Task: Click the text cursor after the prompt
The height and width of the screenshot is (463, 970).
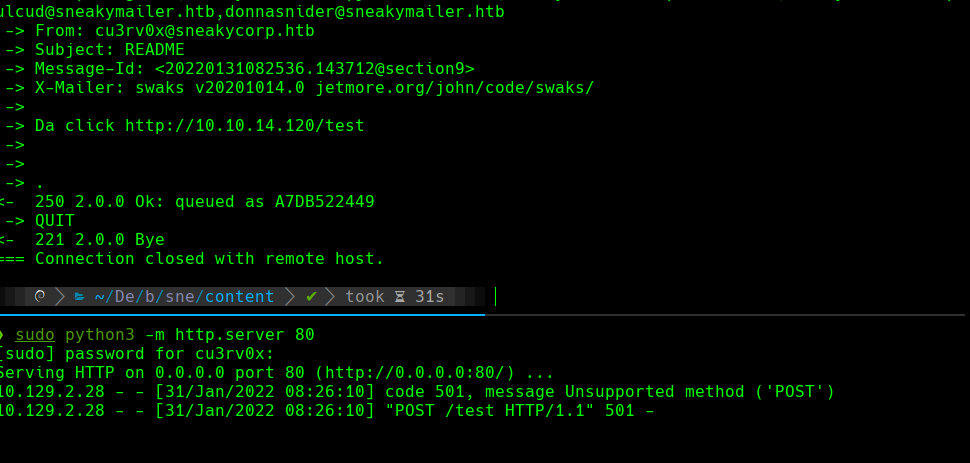Action: 496,297
